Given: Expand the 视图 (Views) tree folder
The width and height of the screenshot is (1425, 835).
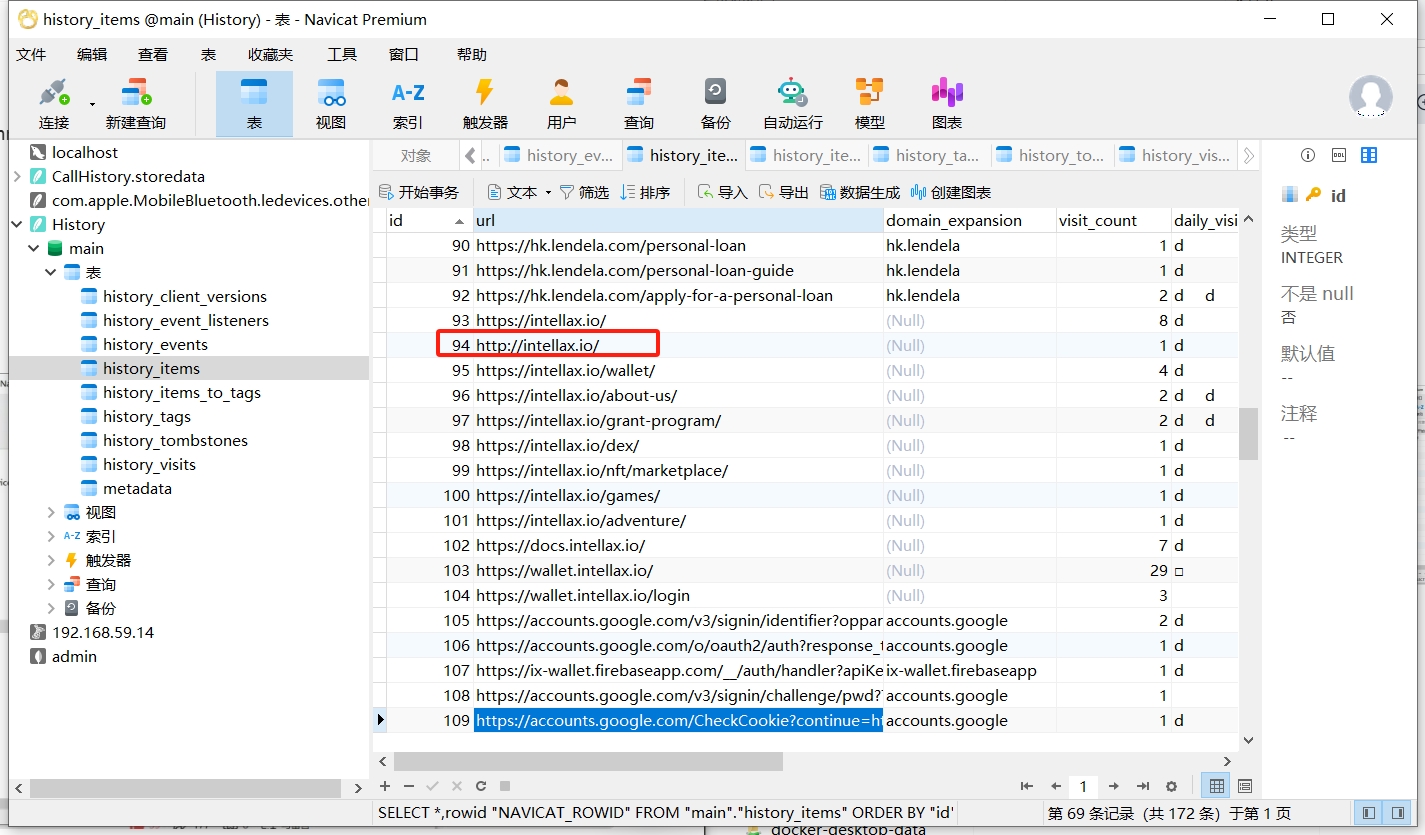Looking at the screenshot, I should click(x=51, y=512).
